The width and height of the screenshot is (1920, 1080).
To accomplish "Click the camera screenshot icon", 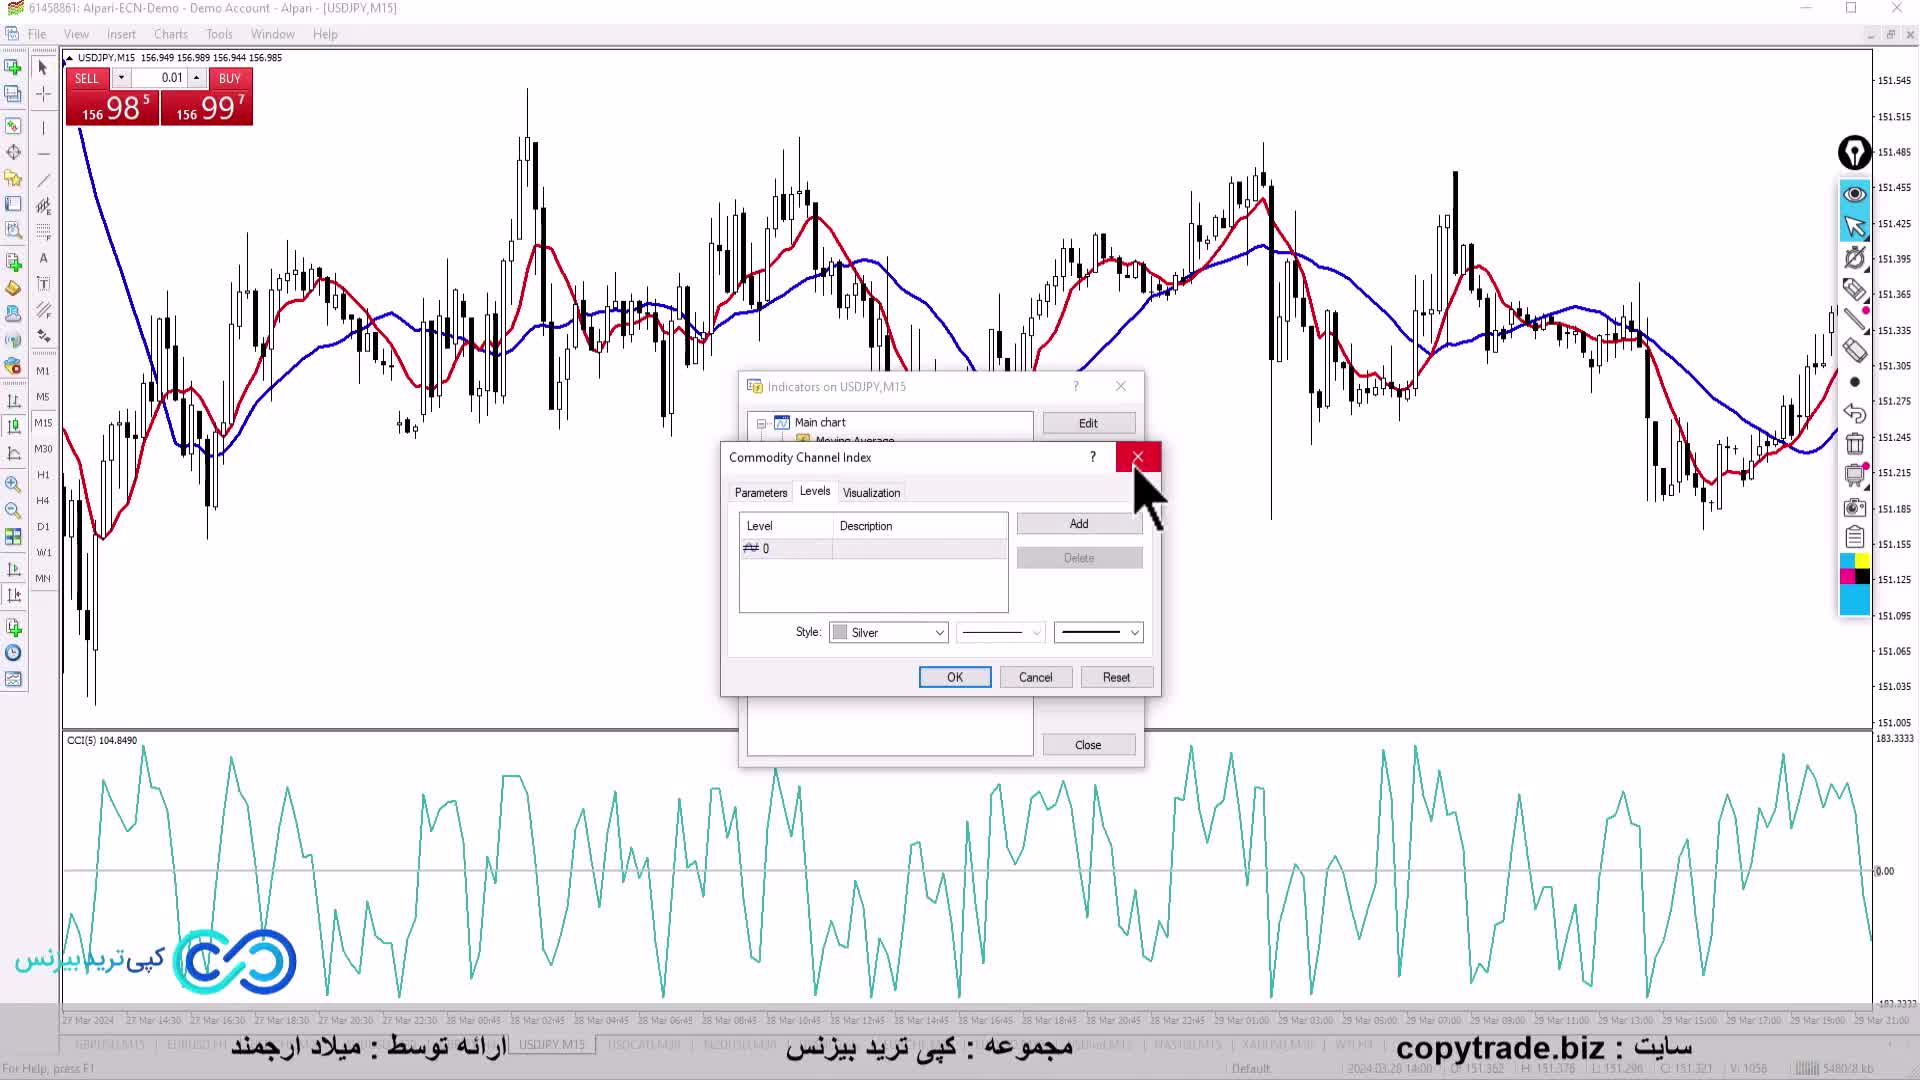I will click(1855, 508).
